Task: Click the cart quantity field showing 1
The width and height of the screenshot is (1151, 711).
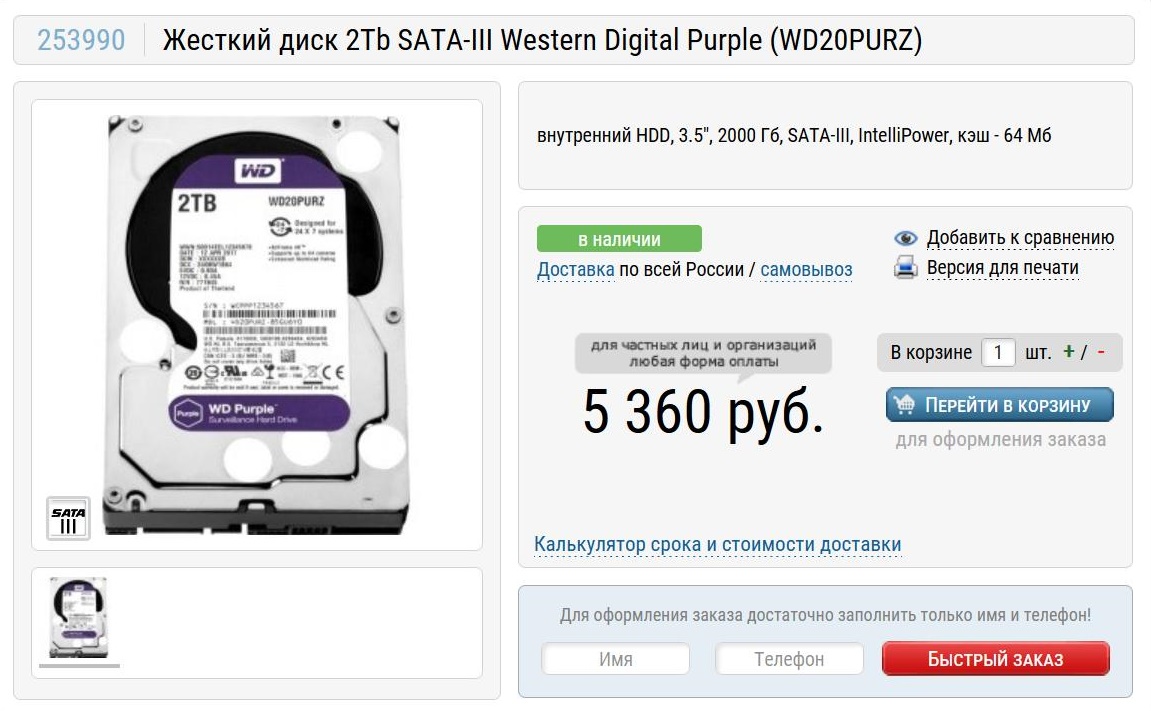Action: pyautogui.click(x=998, y=352)
